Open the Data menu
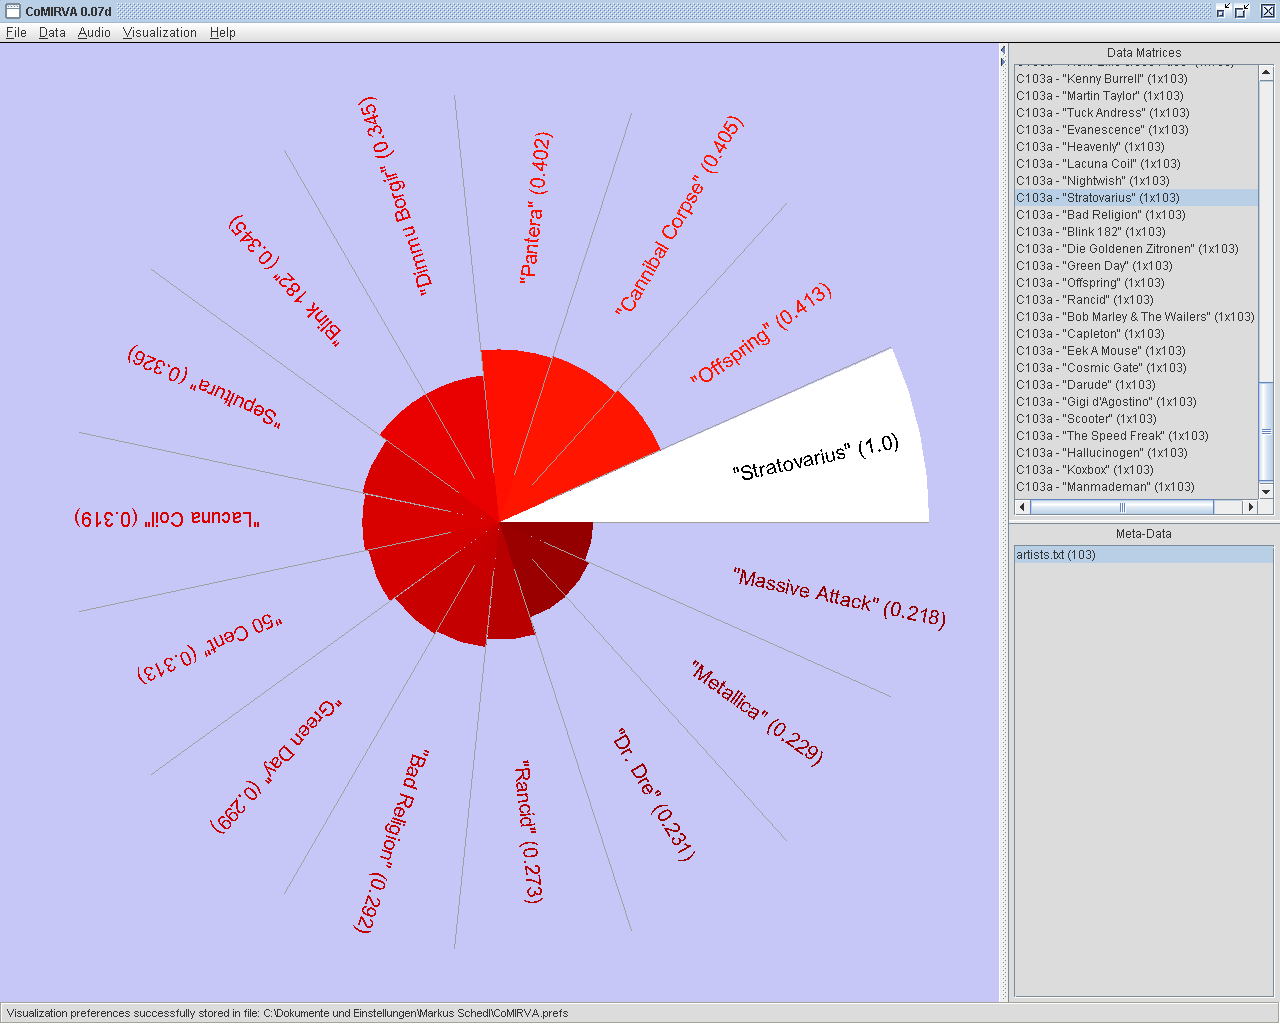Image resolution: width=1280 pixels, height=1024 pixels. [52, 32]
